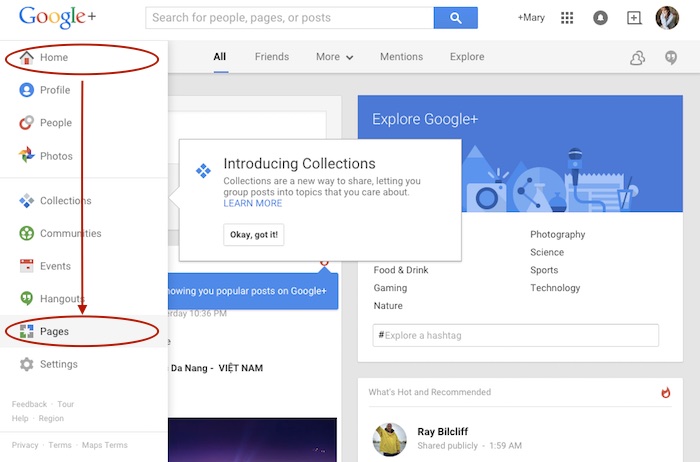700x462 pixels.
Task: Click the Profile icon in sidebar
Action: [26, 90]
